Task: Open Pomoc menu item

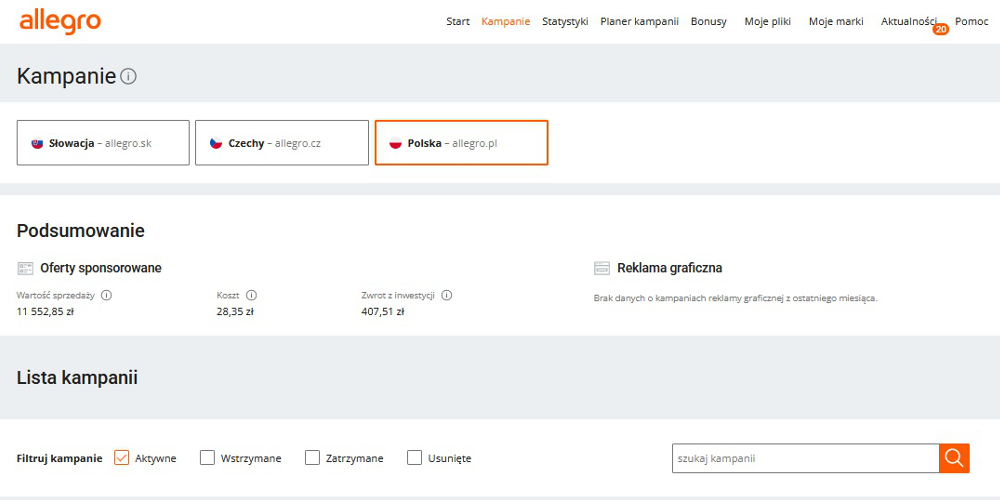Action: click(x=971, y=22)
